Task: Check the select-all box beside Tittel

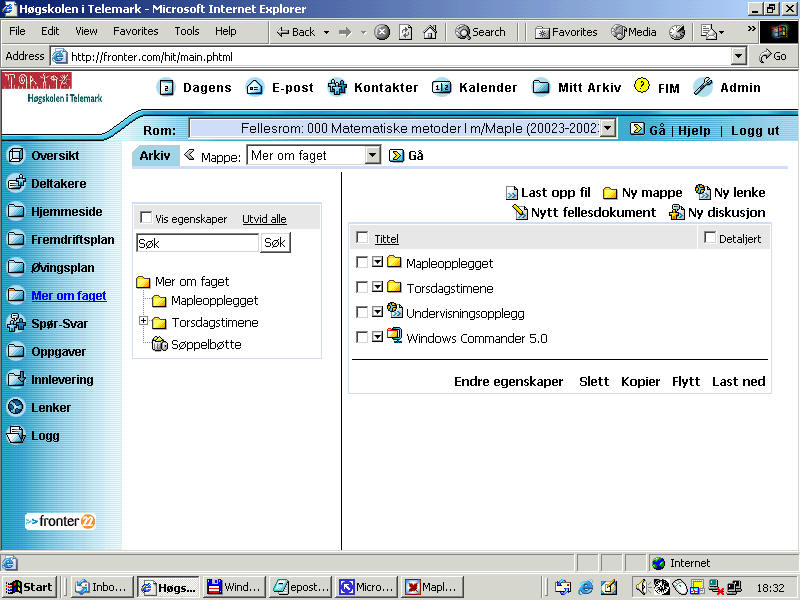Action: (x=362, y=237)
